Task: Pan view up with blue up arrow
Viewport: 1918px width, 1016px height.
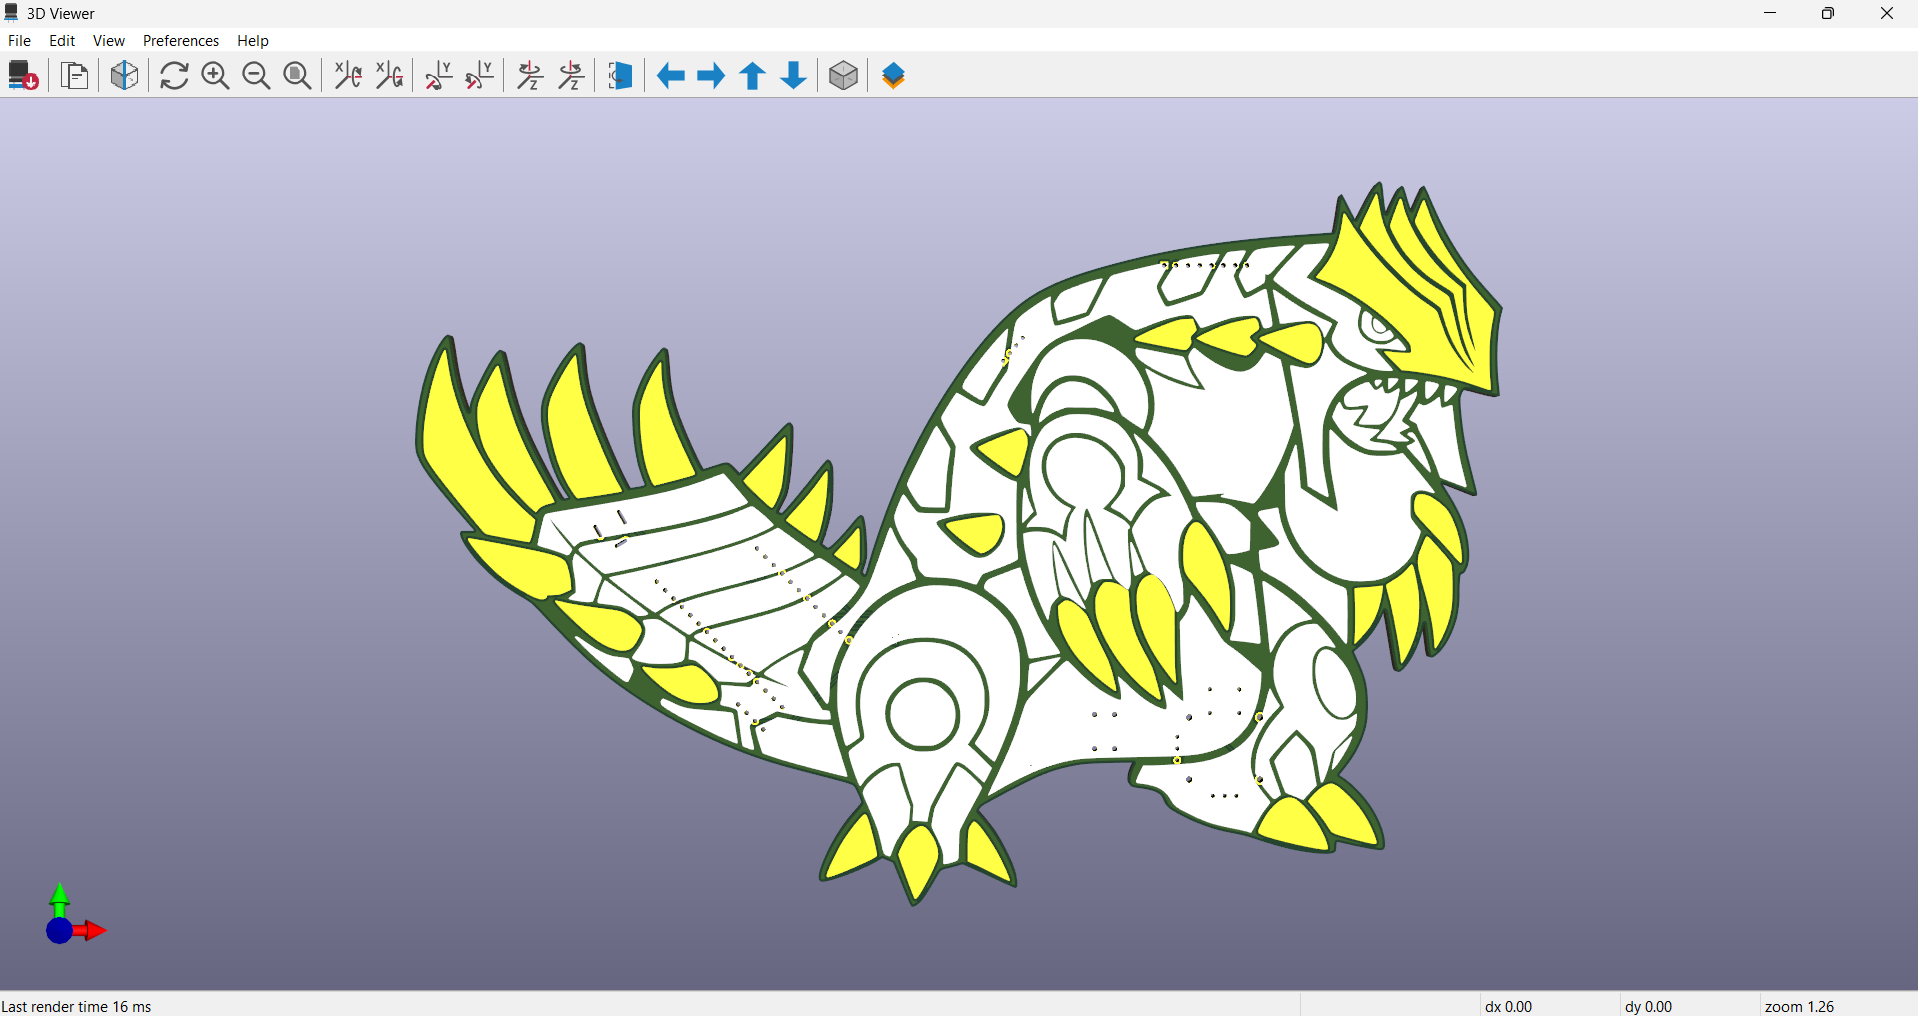Action: click(753, 76)
